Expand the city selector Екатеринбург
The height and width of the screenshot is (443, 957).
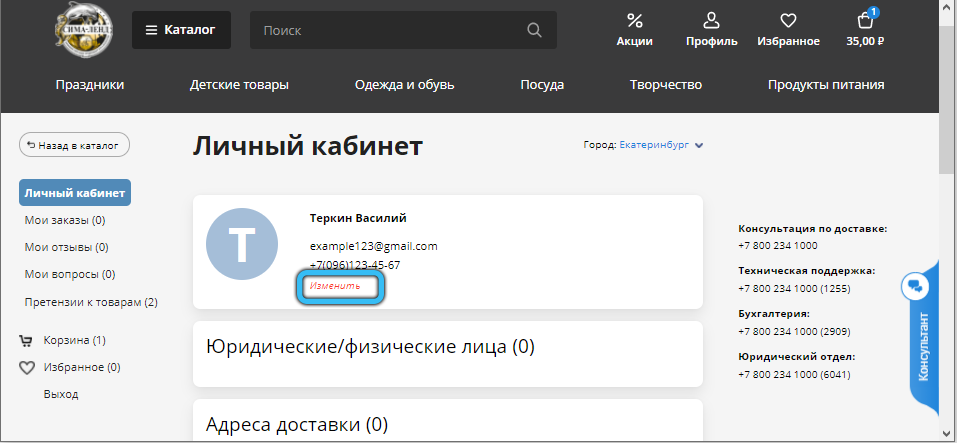(x=661, y=145)
